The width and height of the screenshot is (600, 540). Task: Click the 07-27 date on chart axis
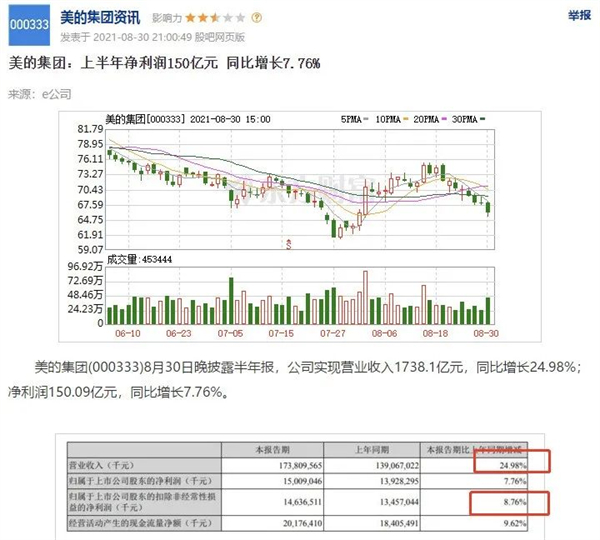(x=332, y=333)
